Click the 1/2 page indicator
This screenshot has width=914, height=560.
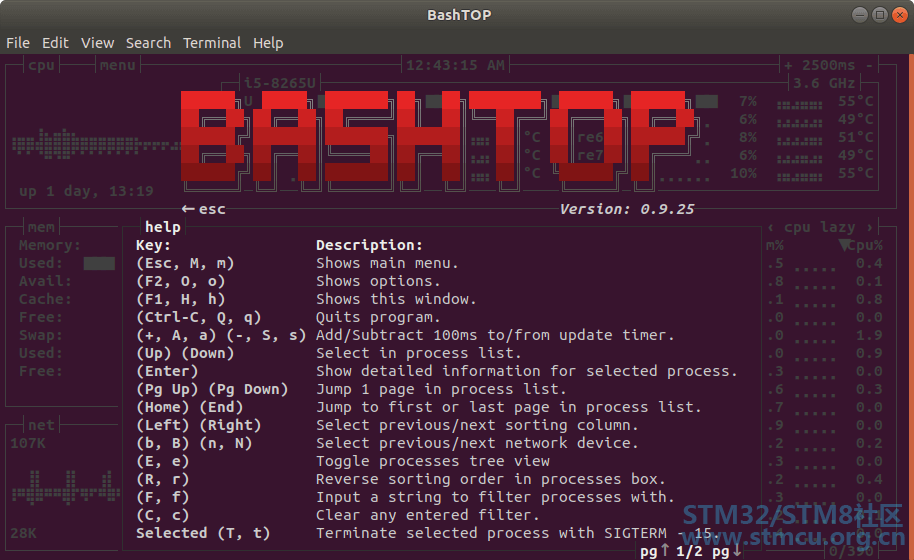pyautogui.click(x=690, y=551)
